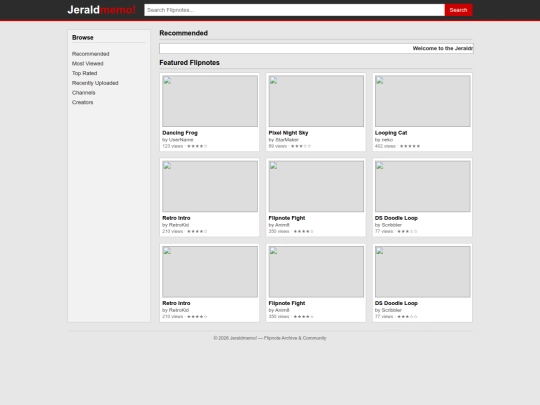
Task: Browse Channels from the sidebar
Action: [x=83, y=93]
